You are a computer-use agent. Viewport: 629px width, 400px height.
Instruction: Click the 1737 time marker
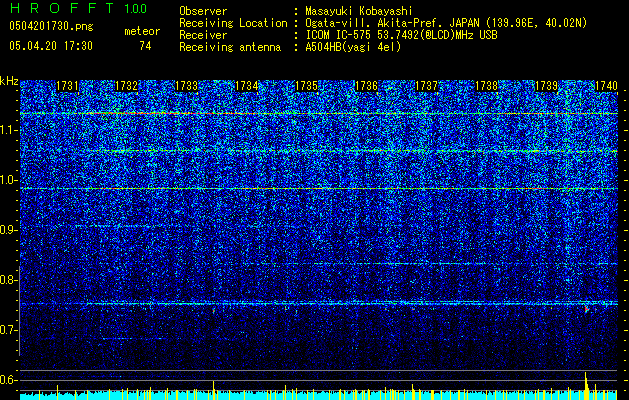[x=426, y=86]
